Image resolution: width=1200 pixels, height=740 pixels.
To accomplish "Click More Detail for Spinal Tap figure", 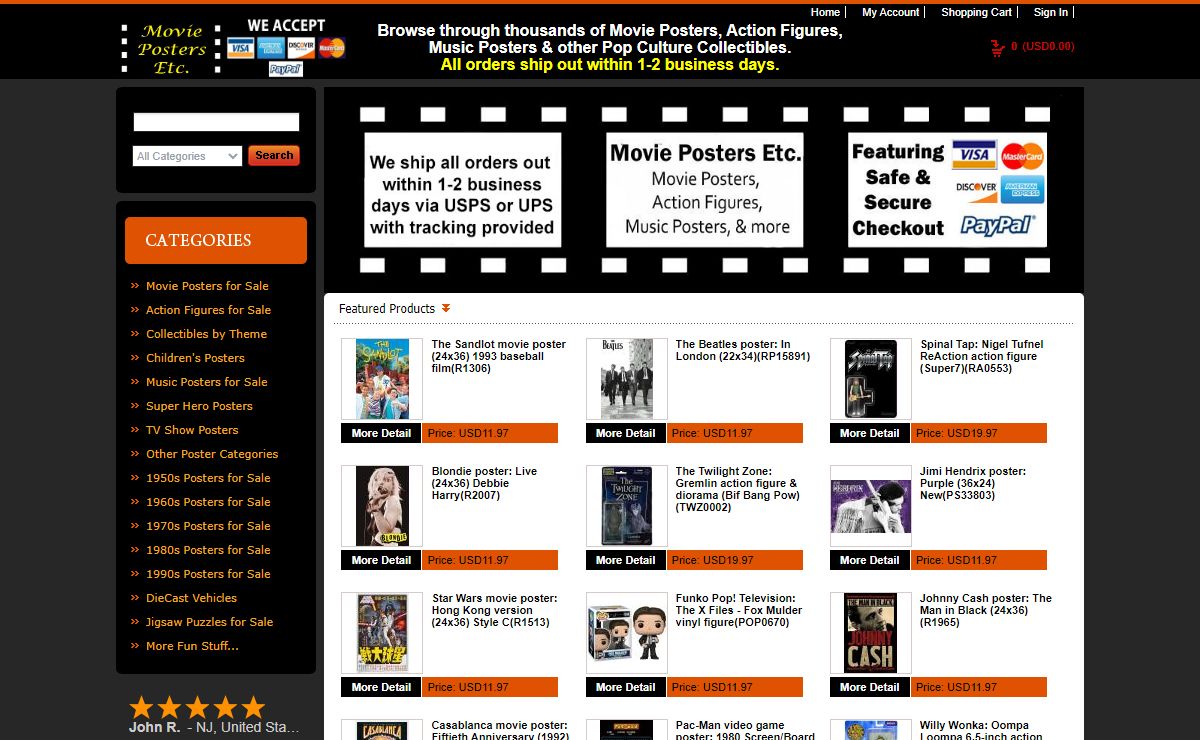I will (870, 433).
